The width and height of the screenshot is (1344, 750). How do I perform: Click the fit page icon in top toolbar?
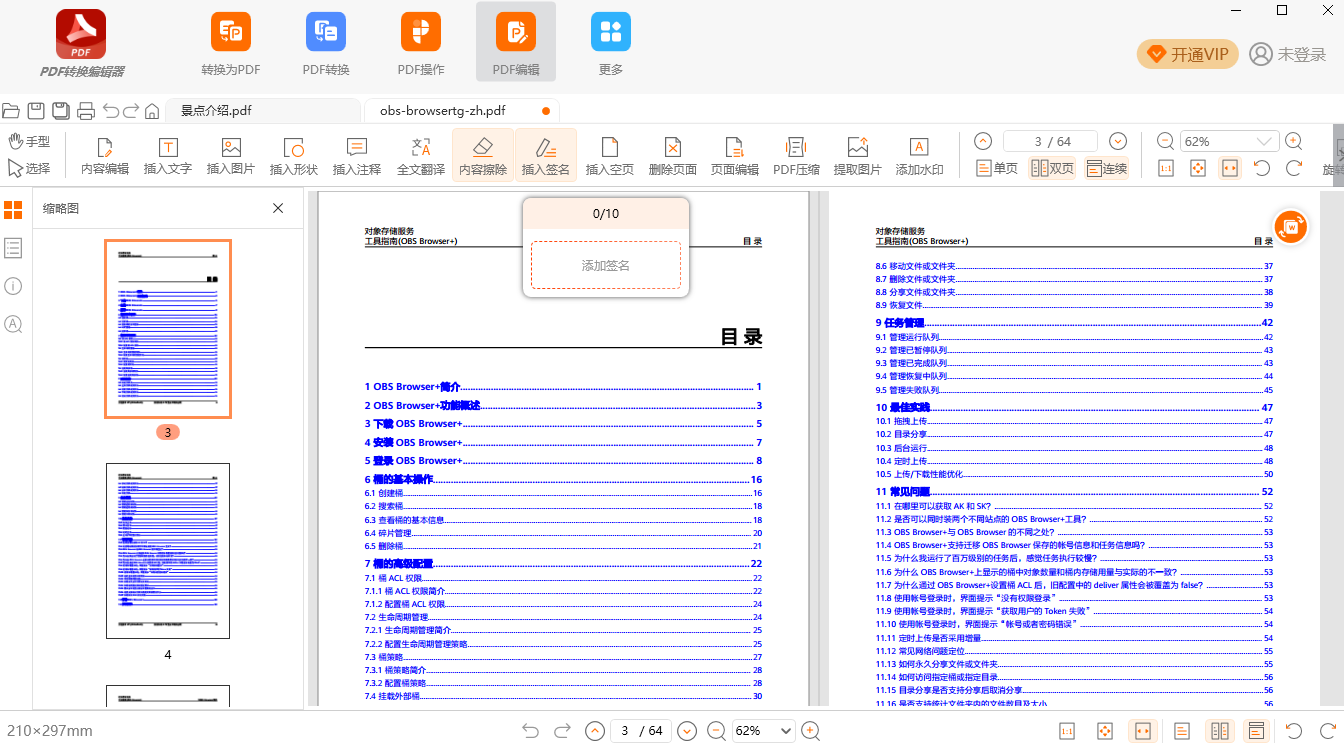1198,169
